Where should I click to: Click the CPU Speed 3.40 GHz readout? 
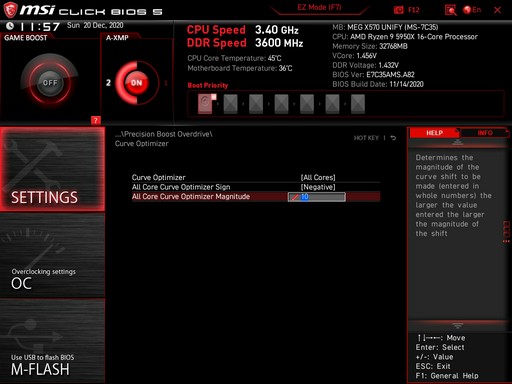243,30
